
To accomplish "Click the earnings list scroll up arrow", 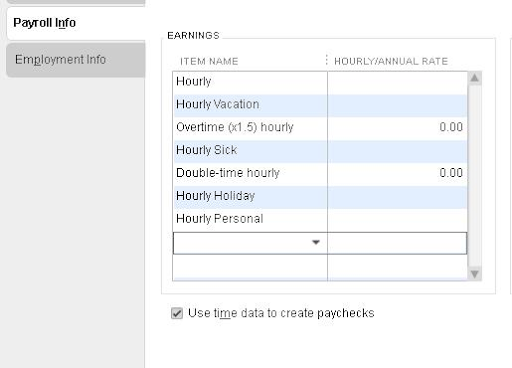I will (475, 78).
